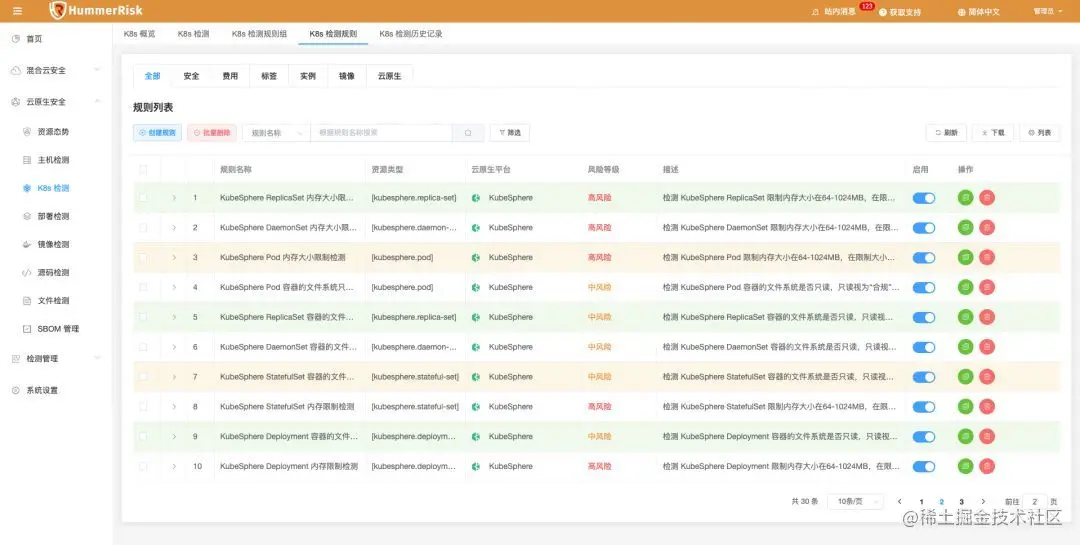
Task: Edit row 9 Deployment 容器的文件 rule
Action: point(966,436)
